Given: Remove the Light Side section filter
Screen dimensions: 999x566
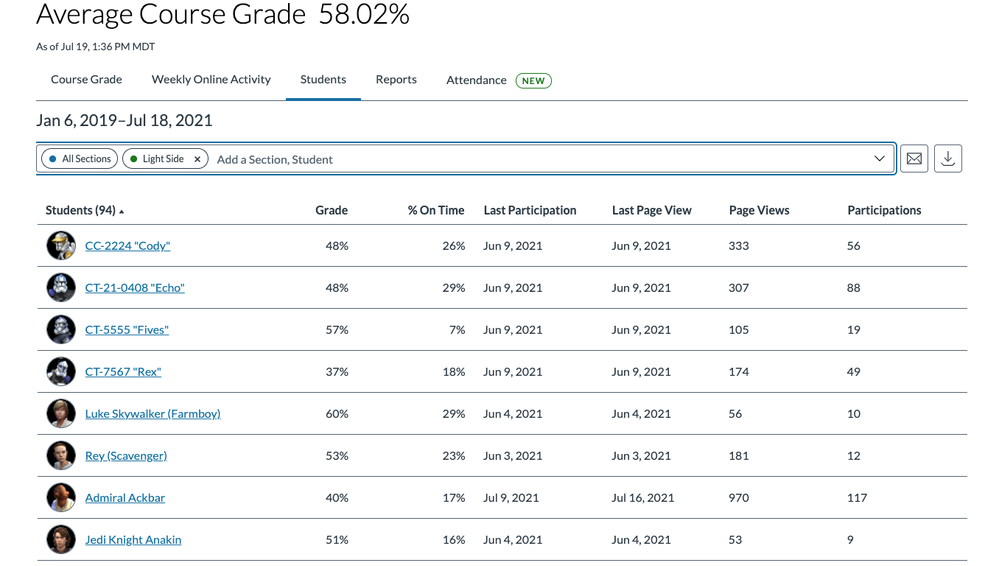Looking at the screenshot, I should point(198,159).
